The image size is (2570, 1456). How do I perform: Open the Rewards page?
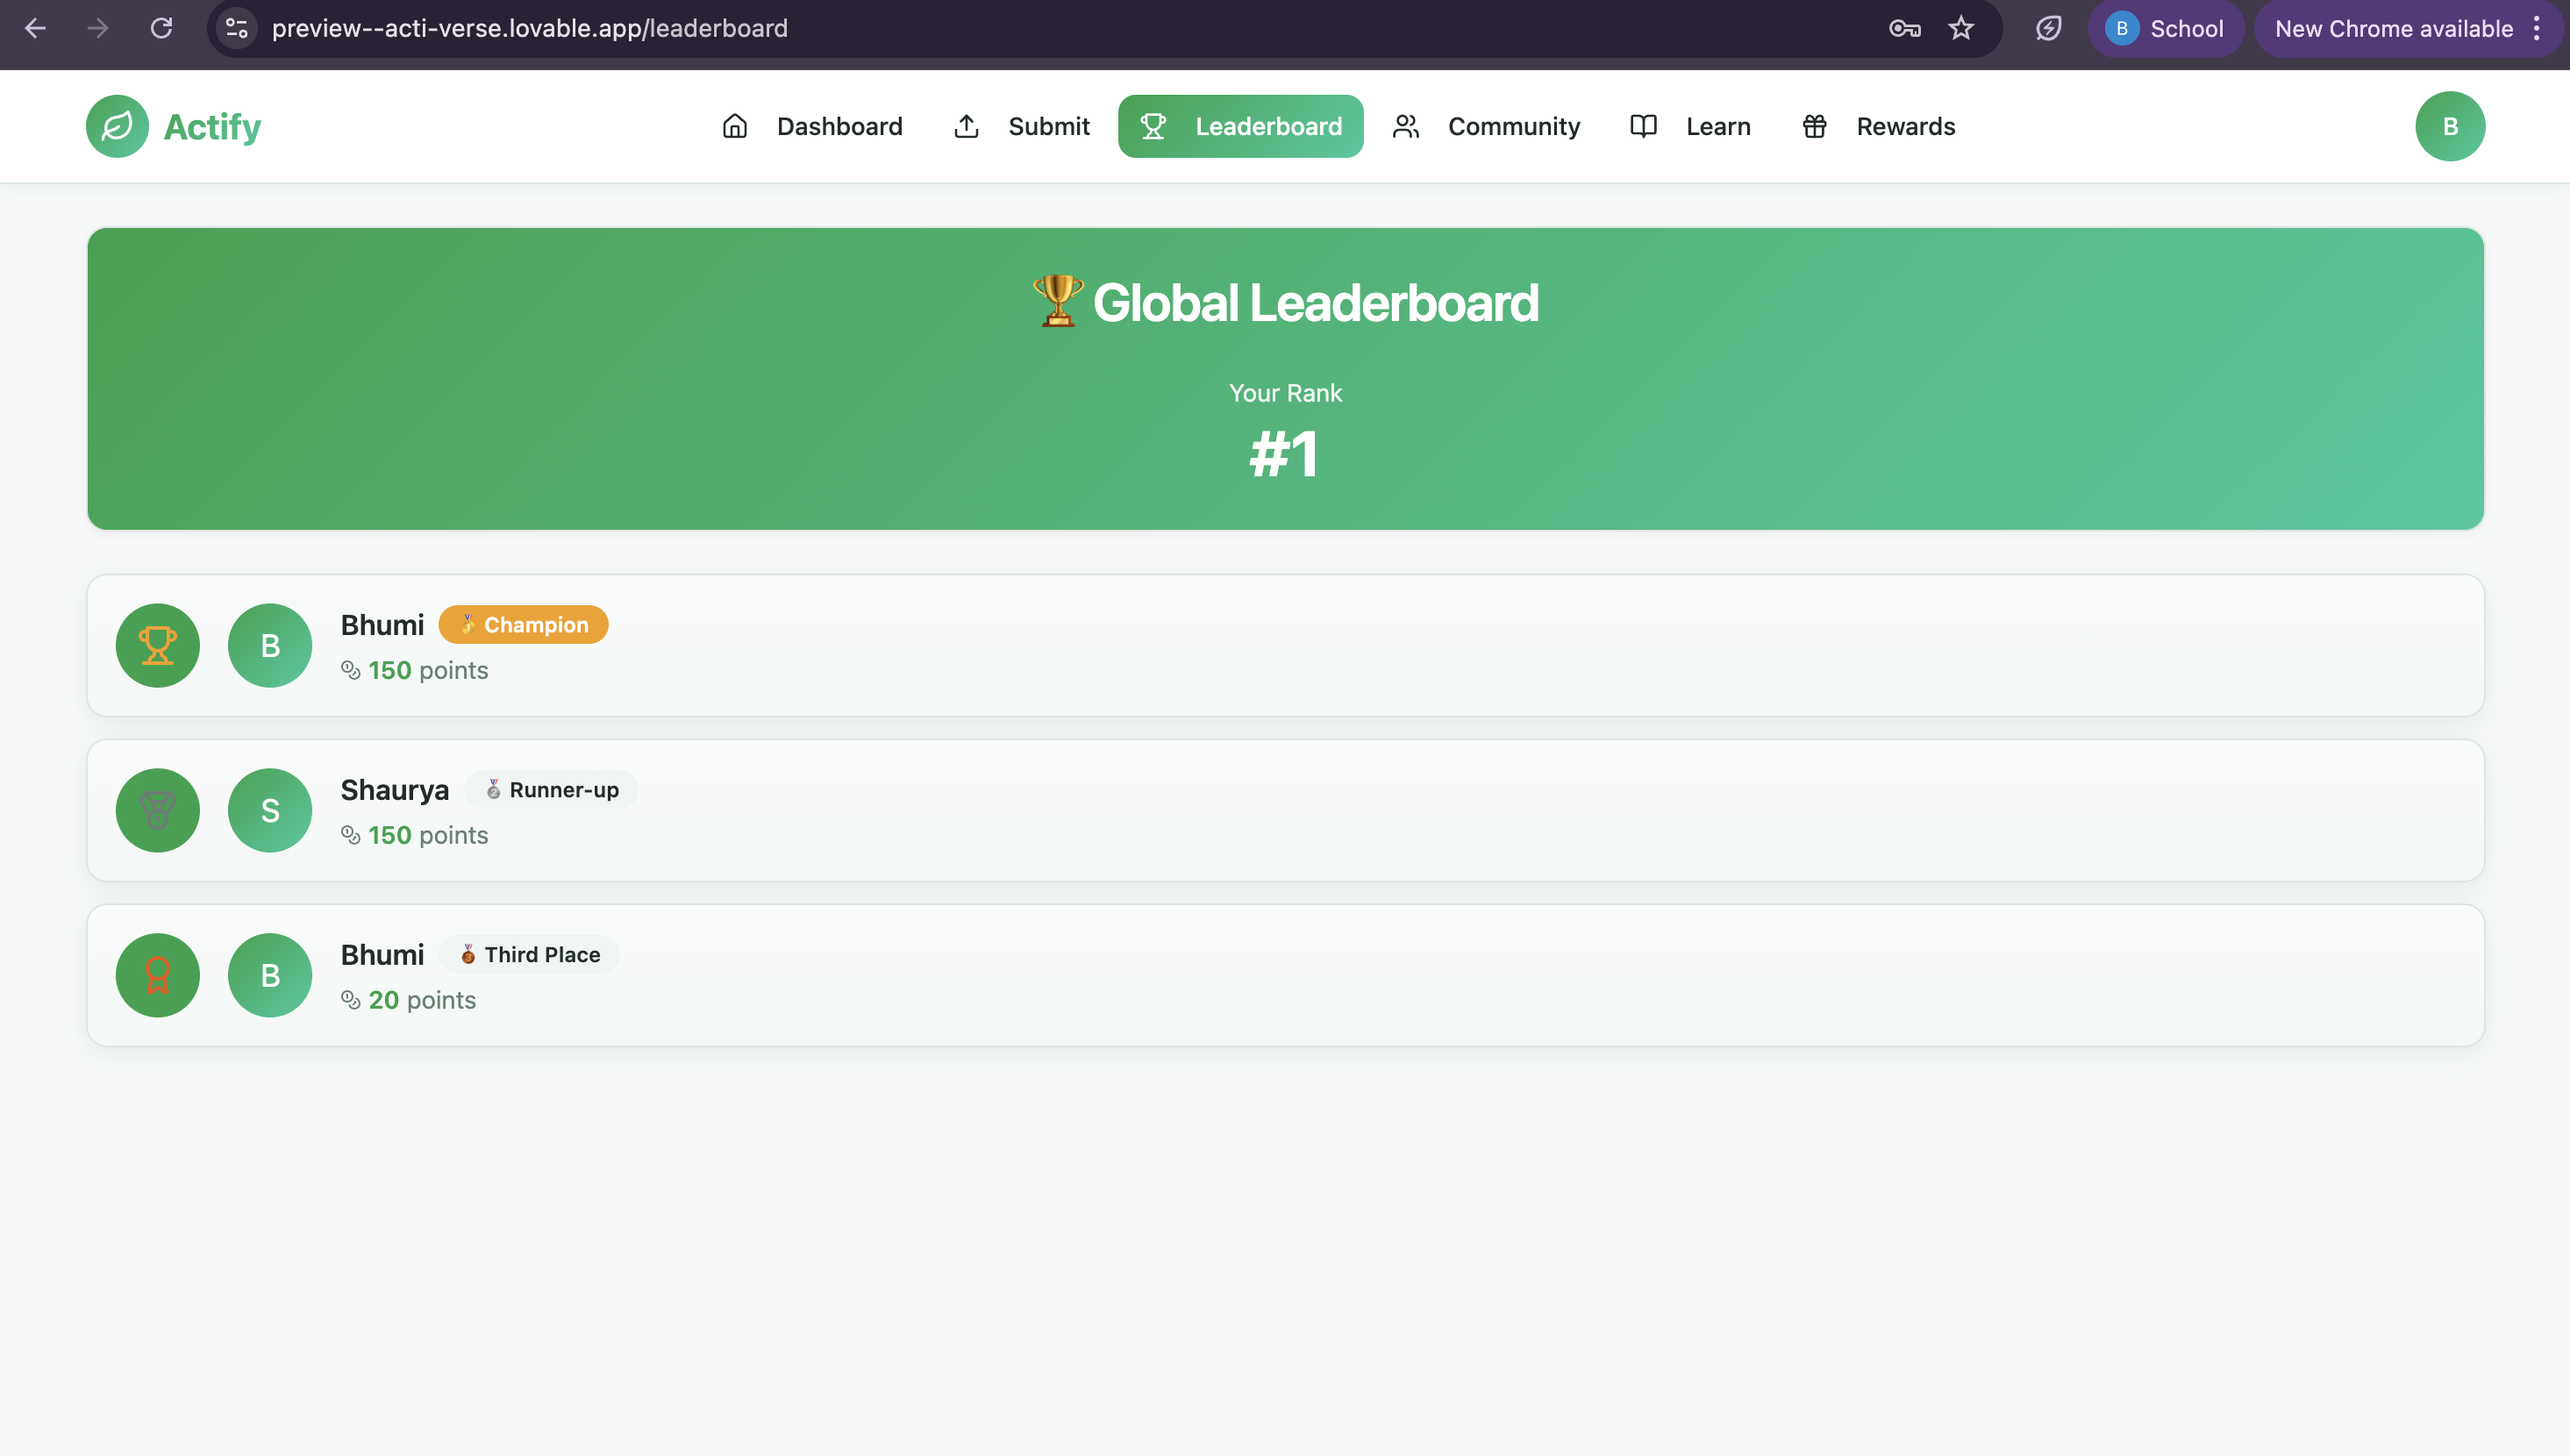click(x=1878, y=126)
